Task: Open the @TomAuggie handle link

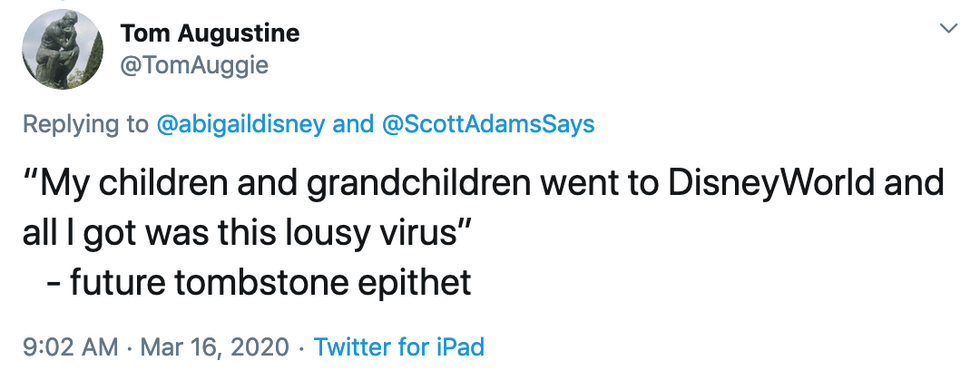Action: [x=194, y=64]
